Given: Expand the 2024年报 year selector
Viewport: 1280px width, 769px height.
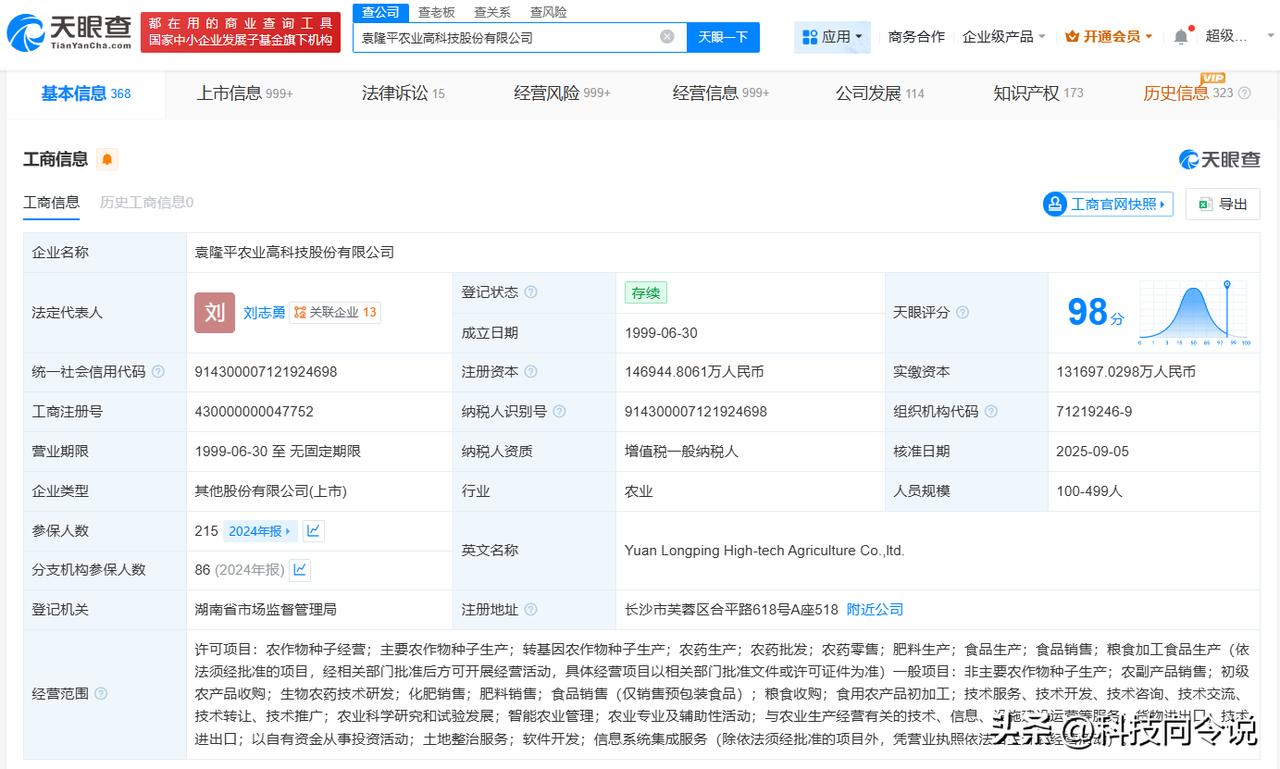Looking at the screenshot, I should [x=260, y=531].
